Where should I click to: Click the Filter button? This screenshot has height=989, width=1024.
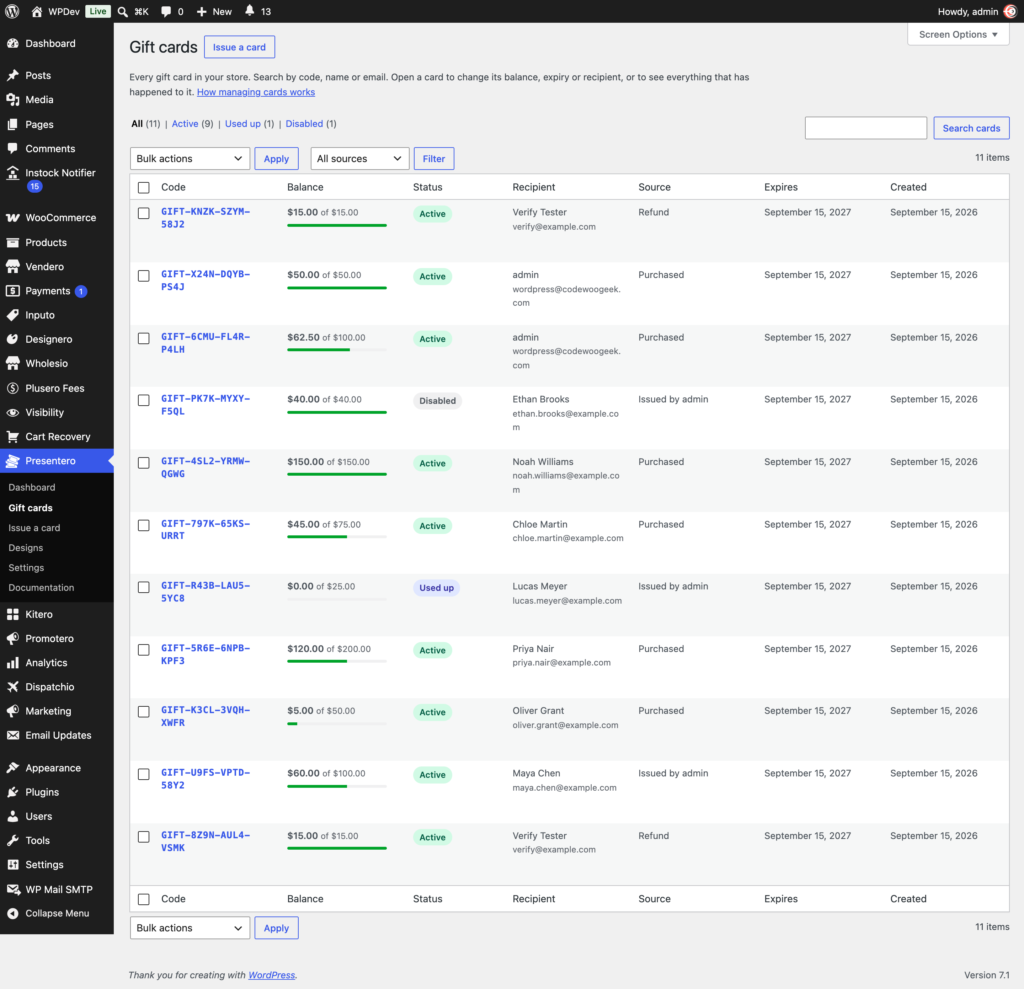pos(433,158)
